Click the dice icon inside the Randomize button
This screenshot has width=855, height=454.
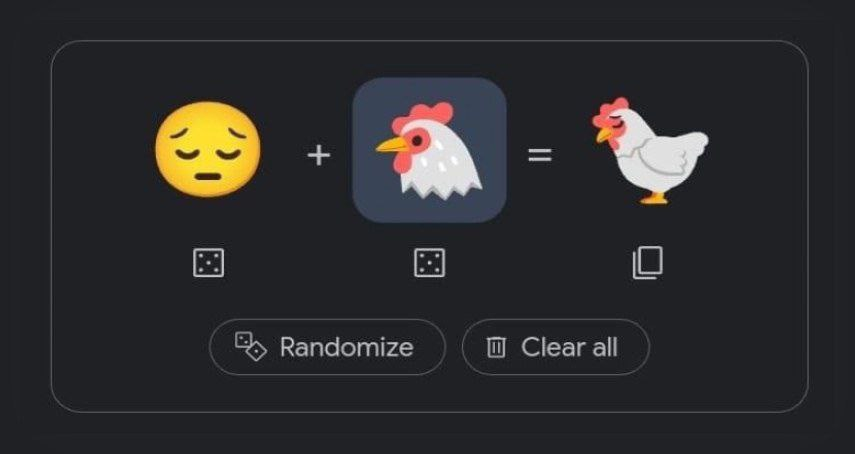pos(250,346)
